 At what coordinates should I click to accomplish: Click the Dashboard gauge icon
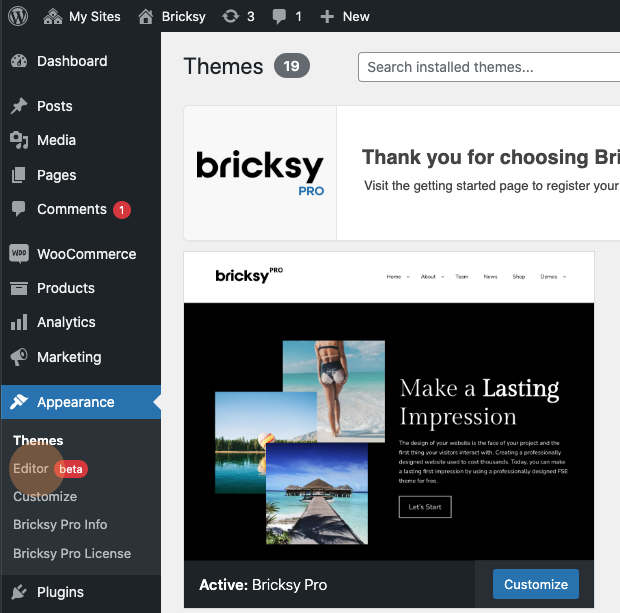19,61
